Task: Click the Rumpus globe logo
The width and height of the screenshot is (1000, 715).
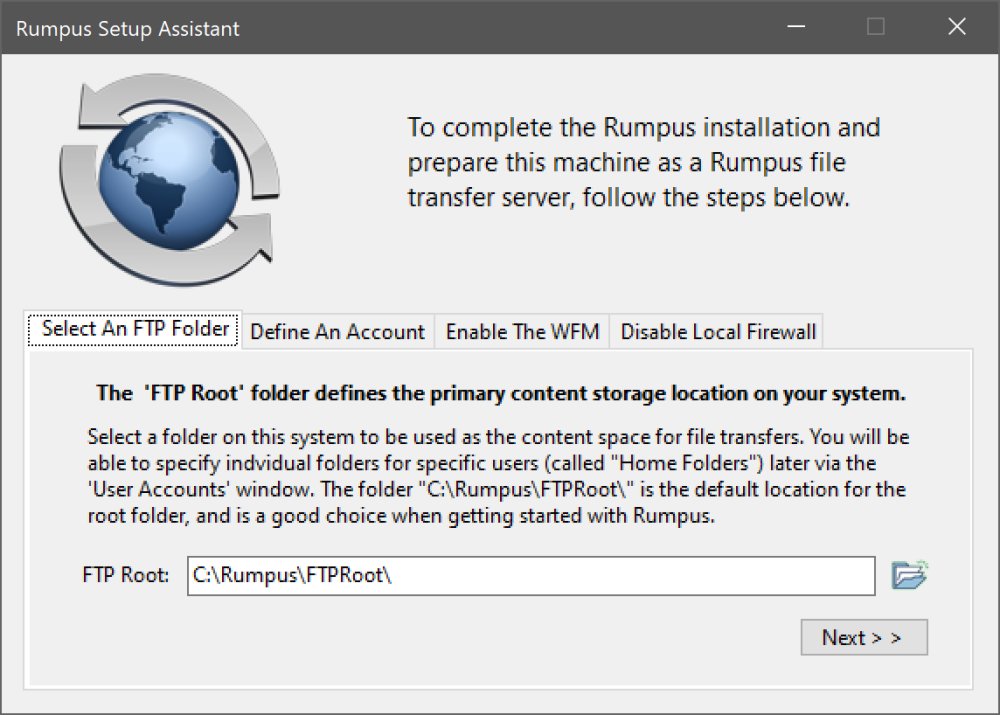Action: (x=169, y=179)
